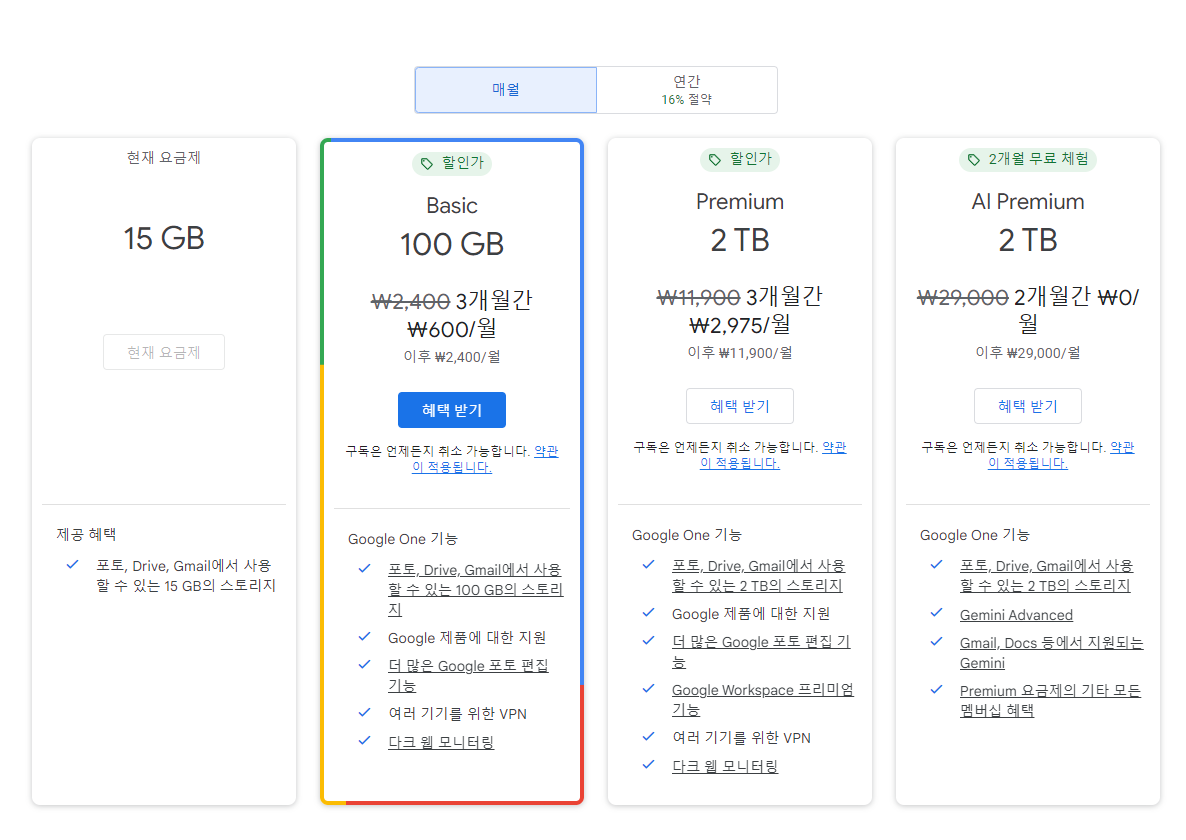This screenshot has height=840, width=1186.
Task: Click the struck-through ₩2,400 price
Action: pyautogui.click(x=411, y=302)
